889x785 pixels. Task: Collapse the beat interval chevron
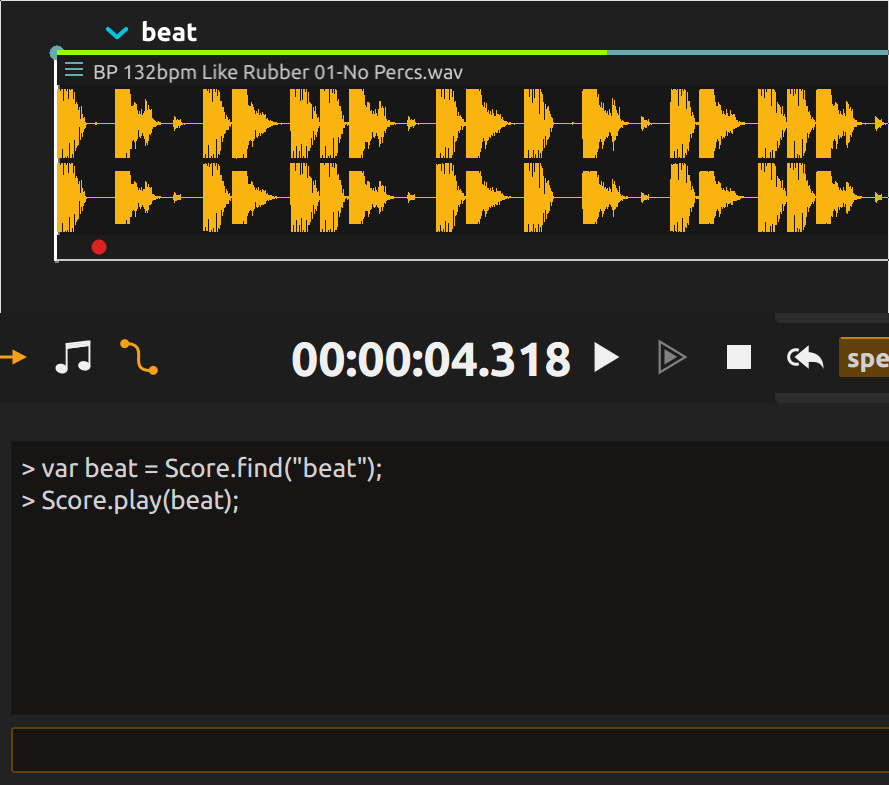point(117,33)
